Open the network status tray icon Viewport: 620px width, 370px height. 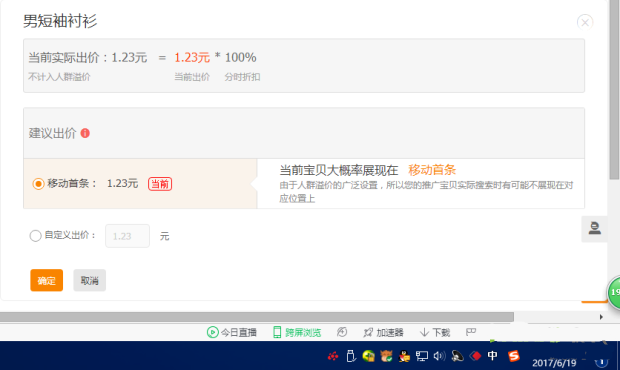pos(422,356)
